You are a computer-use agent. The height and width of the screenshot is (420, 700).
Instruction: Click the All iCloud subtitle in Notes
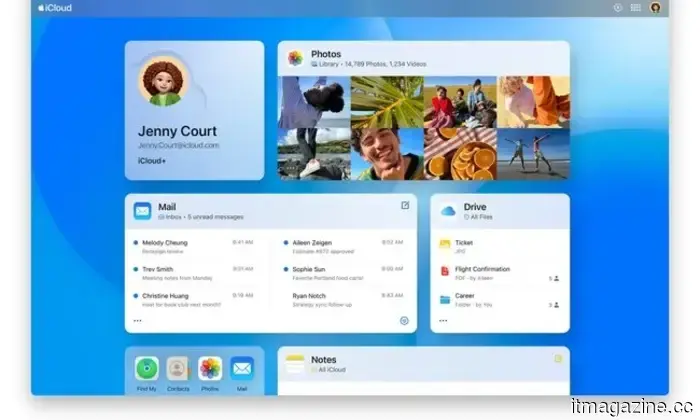pyautogui.click(x=328, y=370)
